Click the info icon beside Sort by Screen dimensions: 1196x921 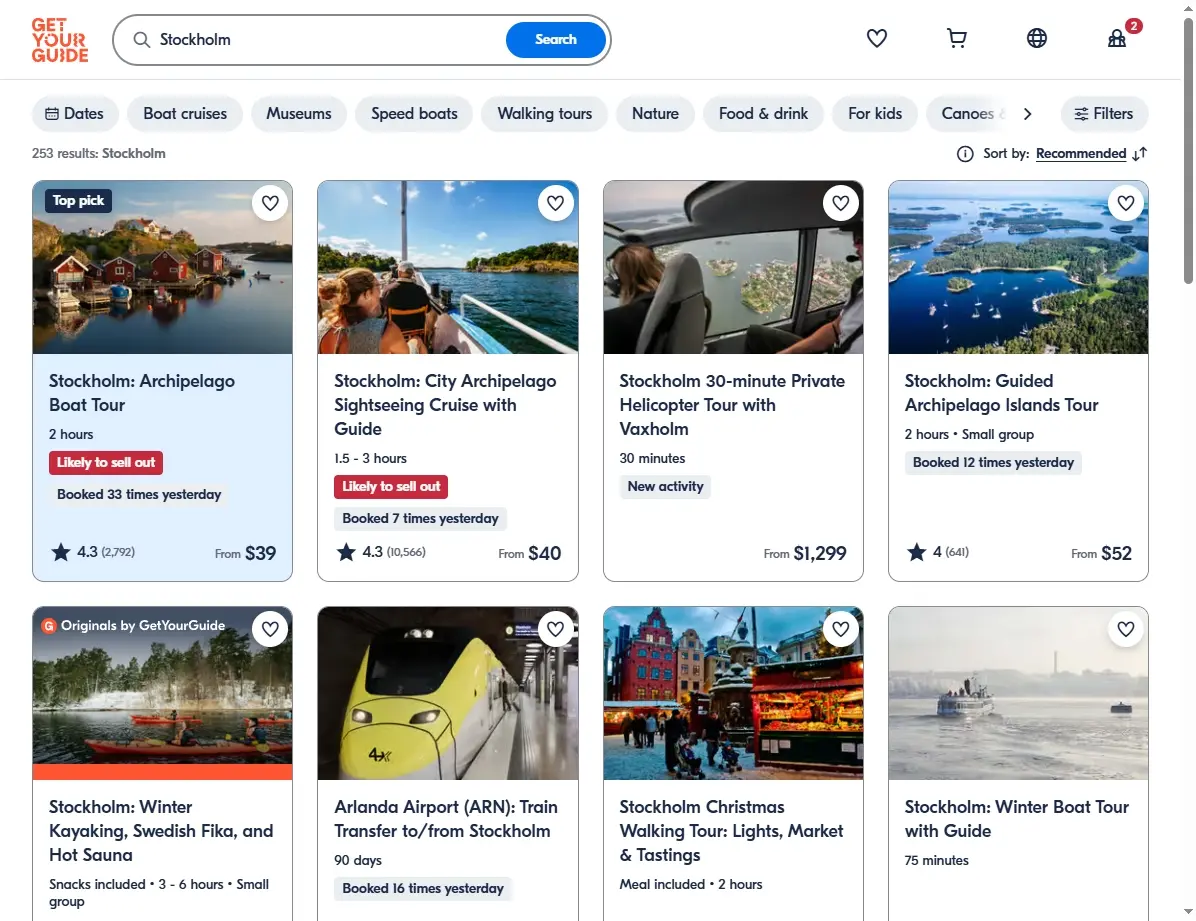tap(965, 154)
